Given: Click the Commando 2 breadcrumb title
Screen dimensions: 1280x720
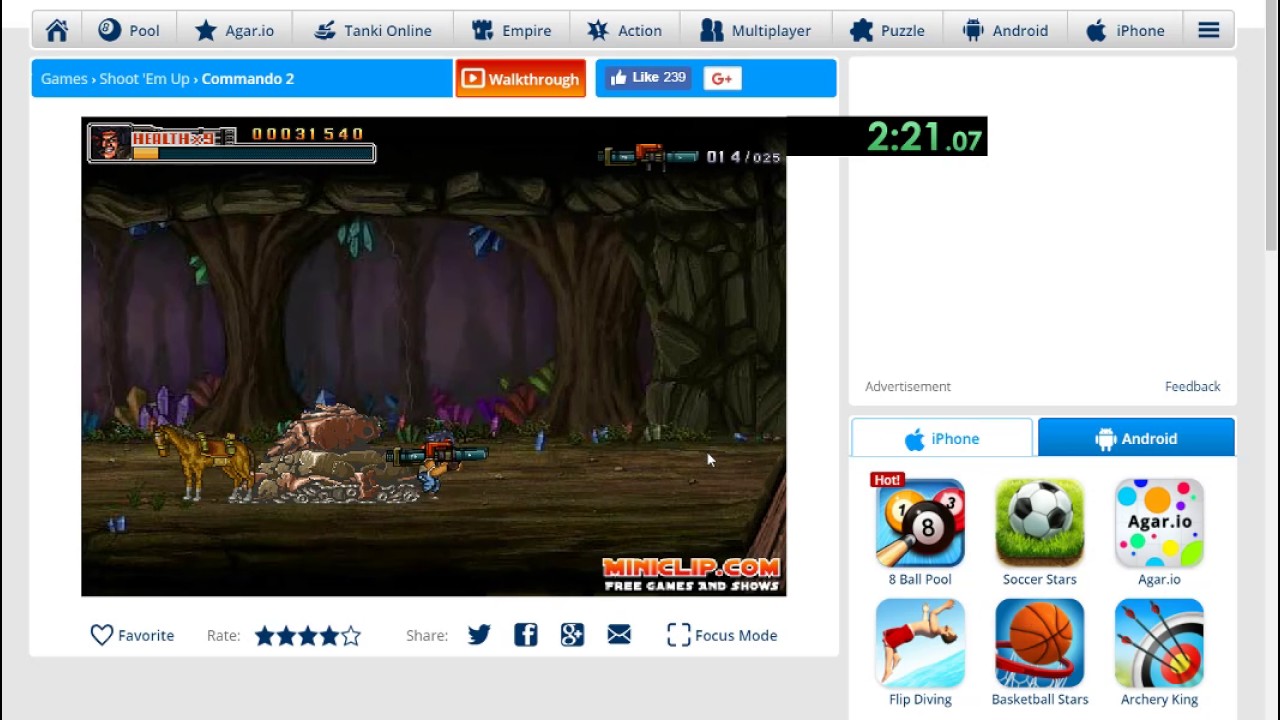Looking at the screenshot, I should click(248, 78).
